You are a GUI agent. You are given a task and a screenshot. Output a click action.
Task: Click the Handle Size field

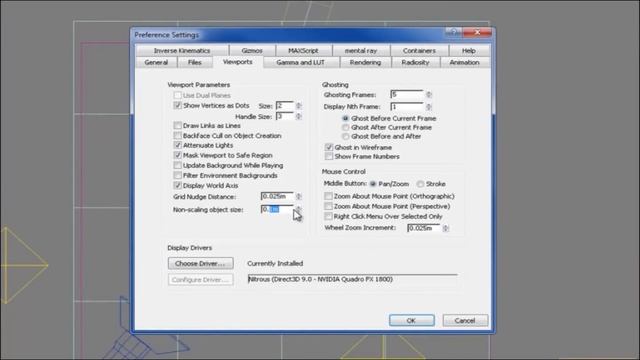[x=285, y=116]
